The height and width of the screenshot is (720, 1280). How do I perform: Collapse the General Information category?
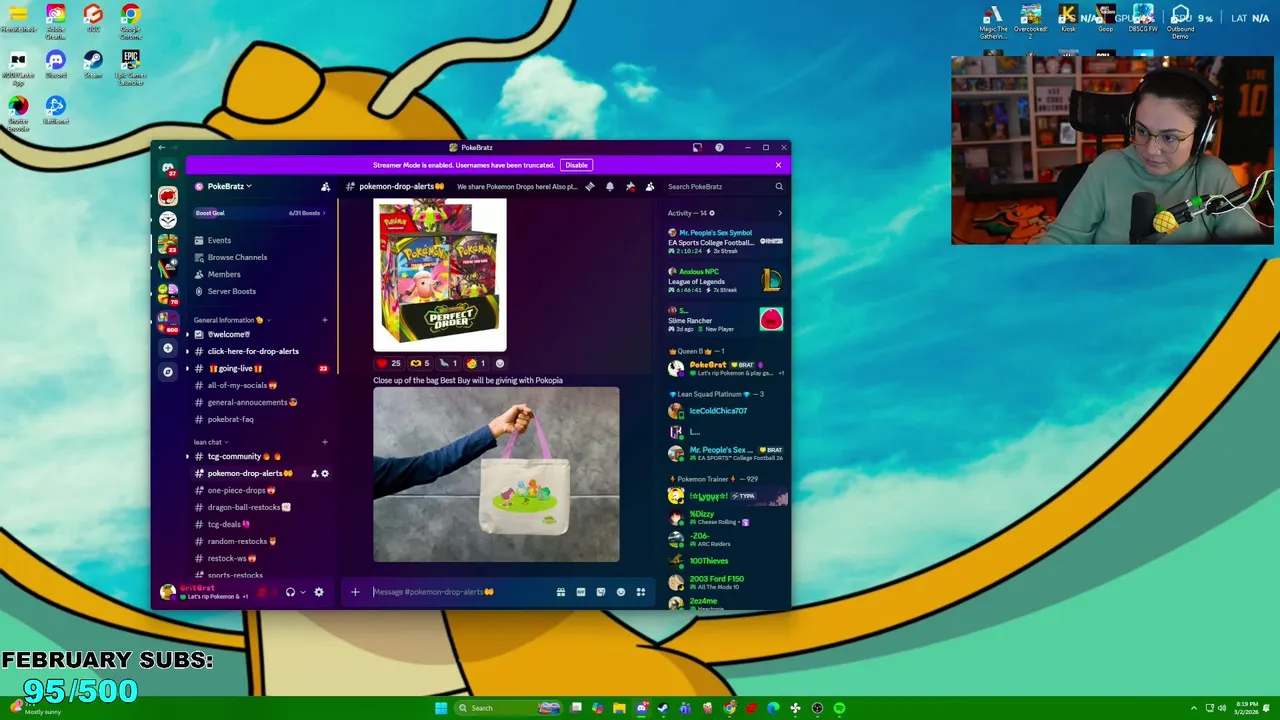click(232, 320)
